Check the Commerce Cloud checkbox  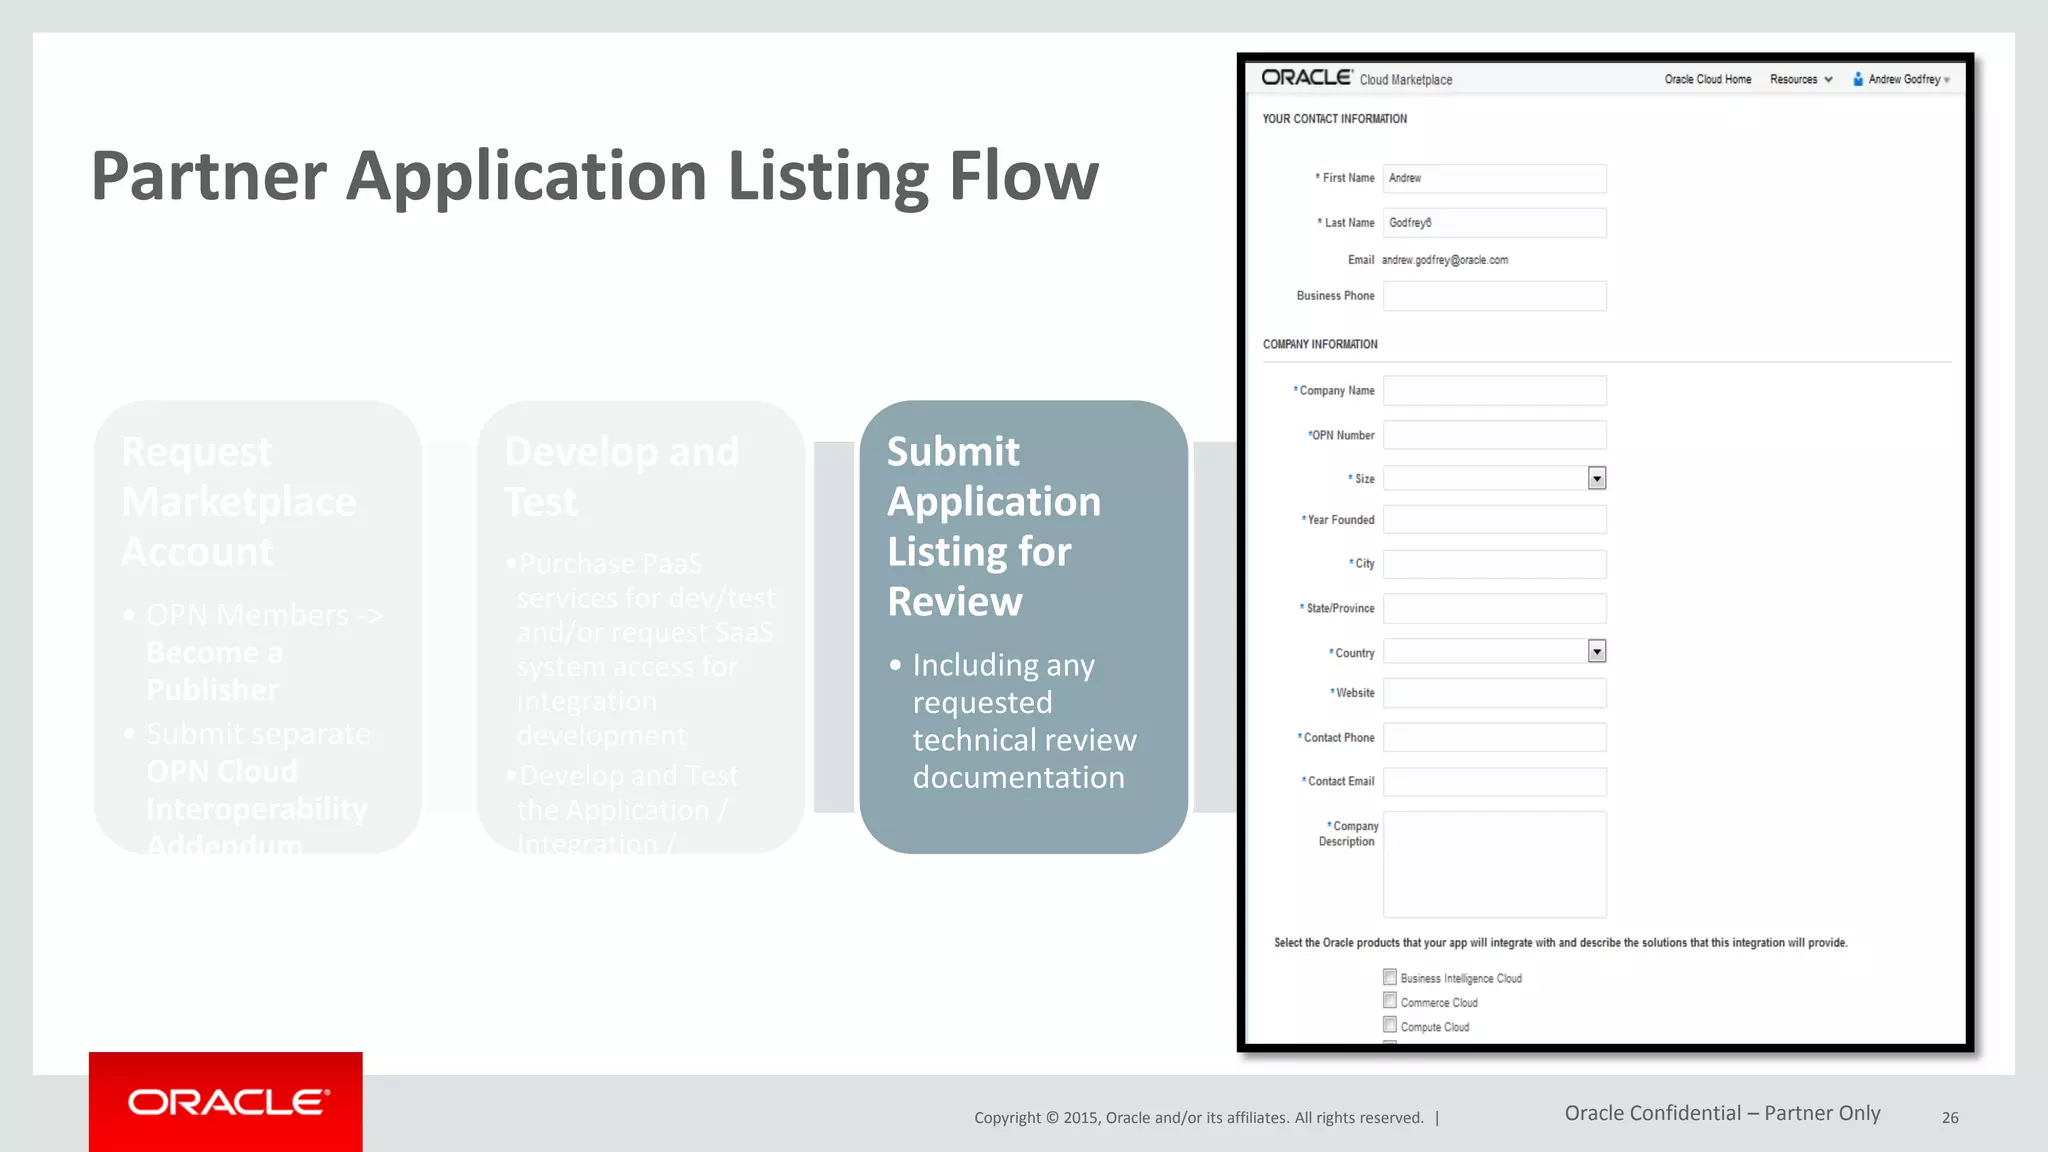(1390, 1001)
